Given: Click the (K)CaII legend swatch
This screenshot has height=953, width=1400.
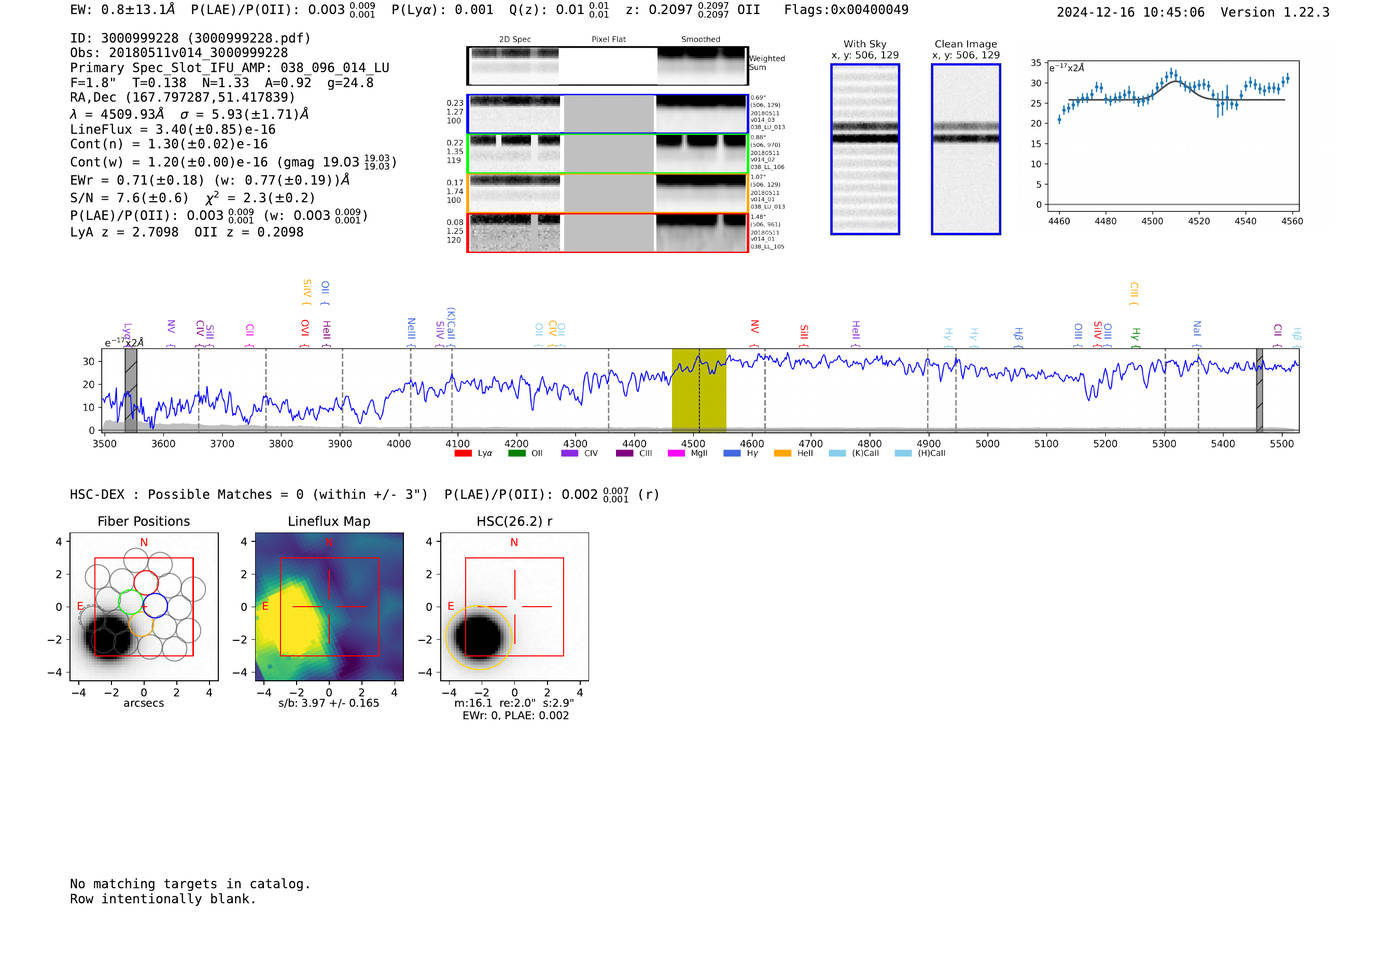Looking at the screenshot, I should click(837, 454).
